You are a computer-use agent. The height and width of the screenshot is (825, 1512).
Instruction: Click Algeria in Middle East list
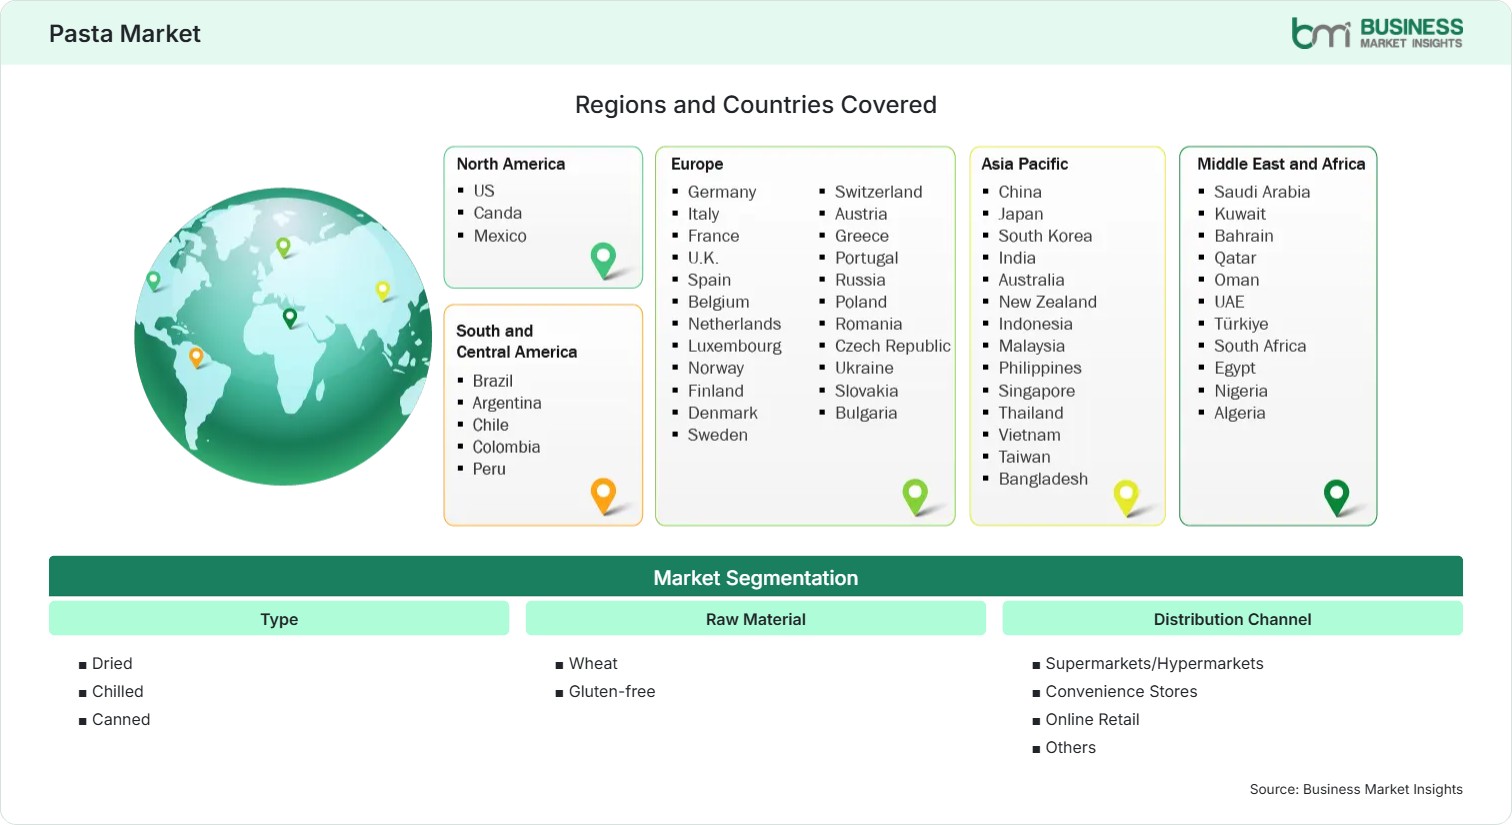coord(1240,413)
